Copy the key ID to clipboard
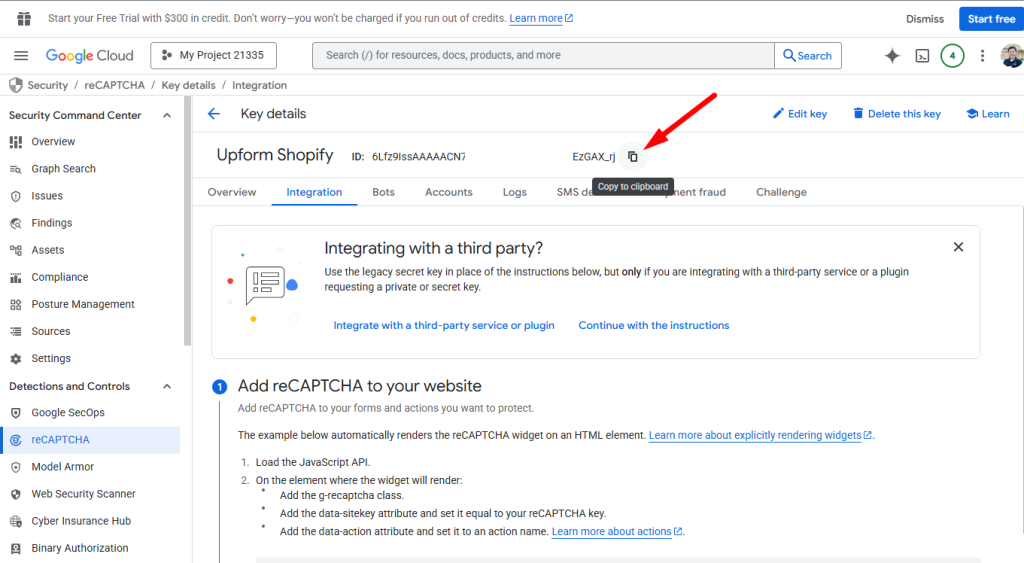 point(633,156)
